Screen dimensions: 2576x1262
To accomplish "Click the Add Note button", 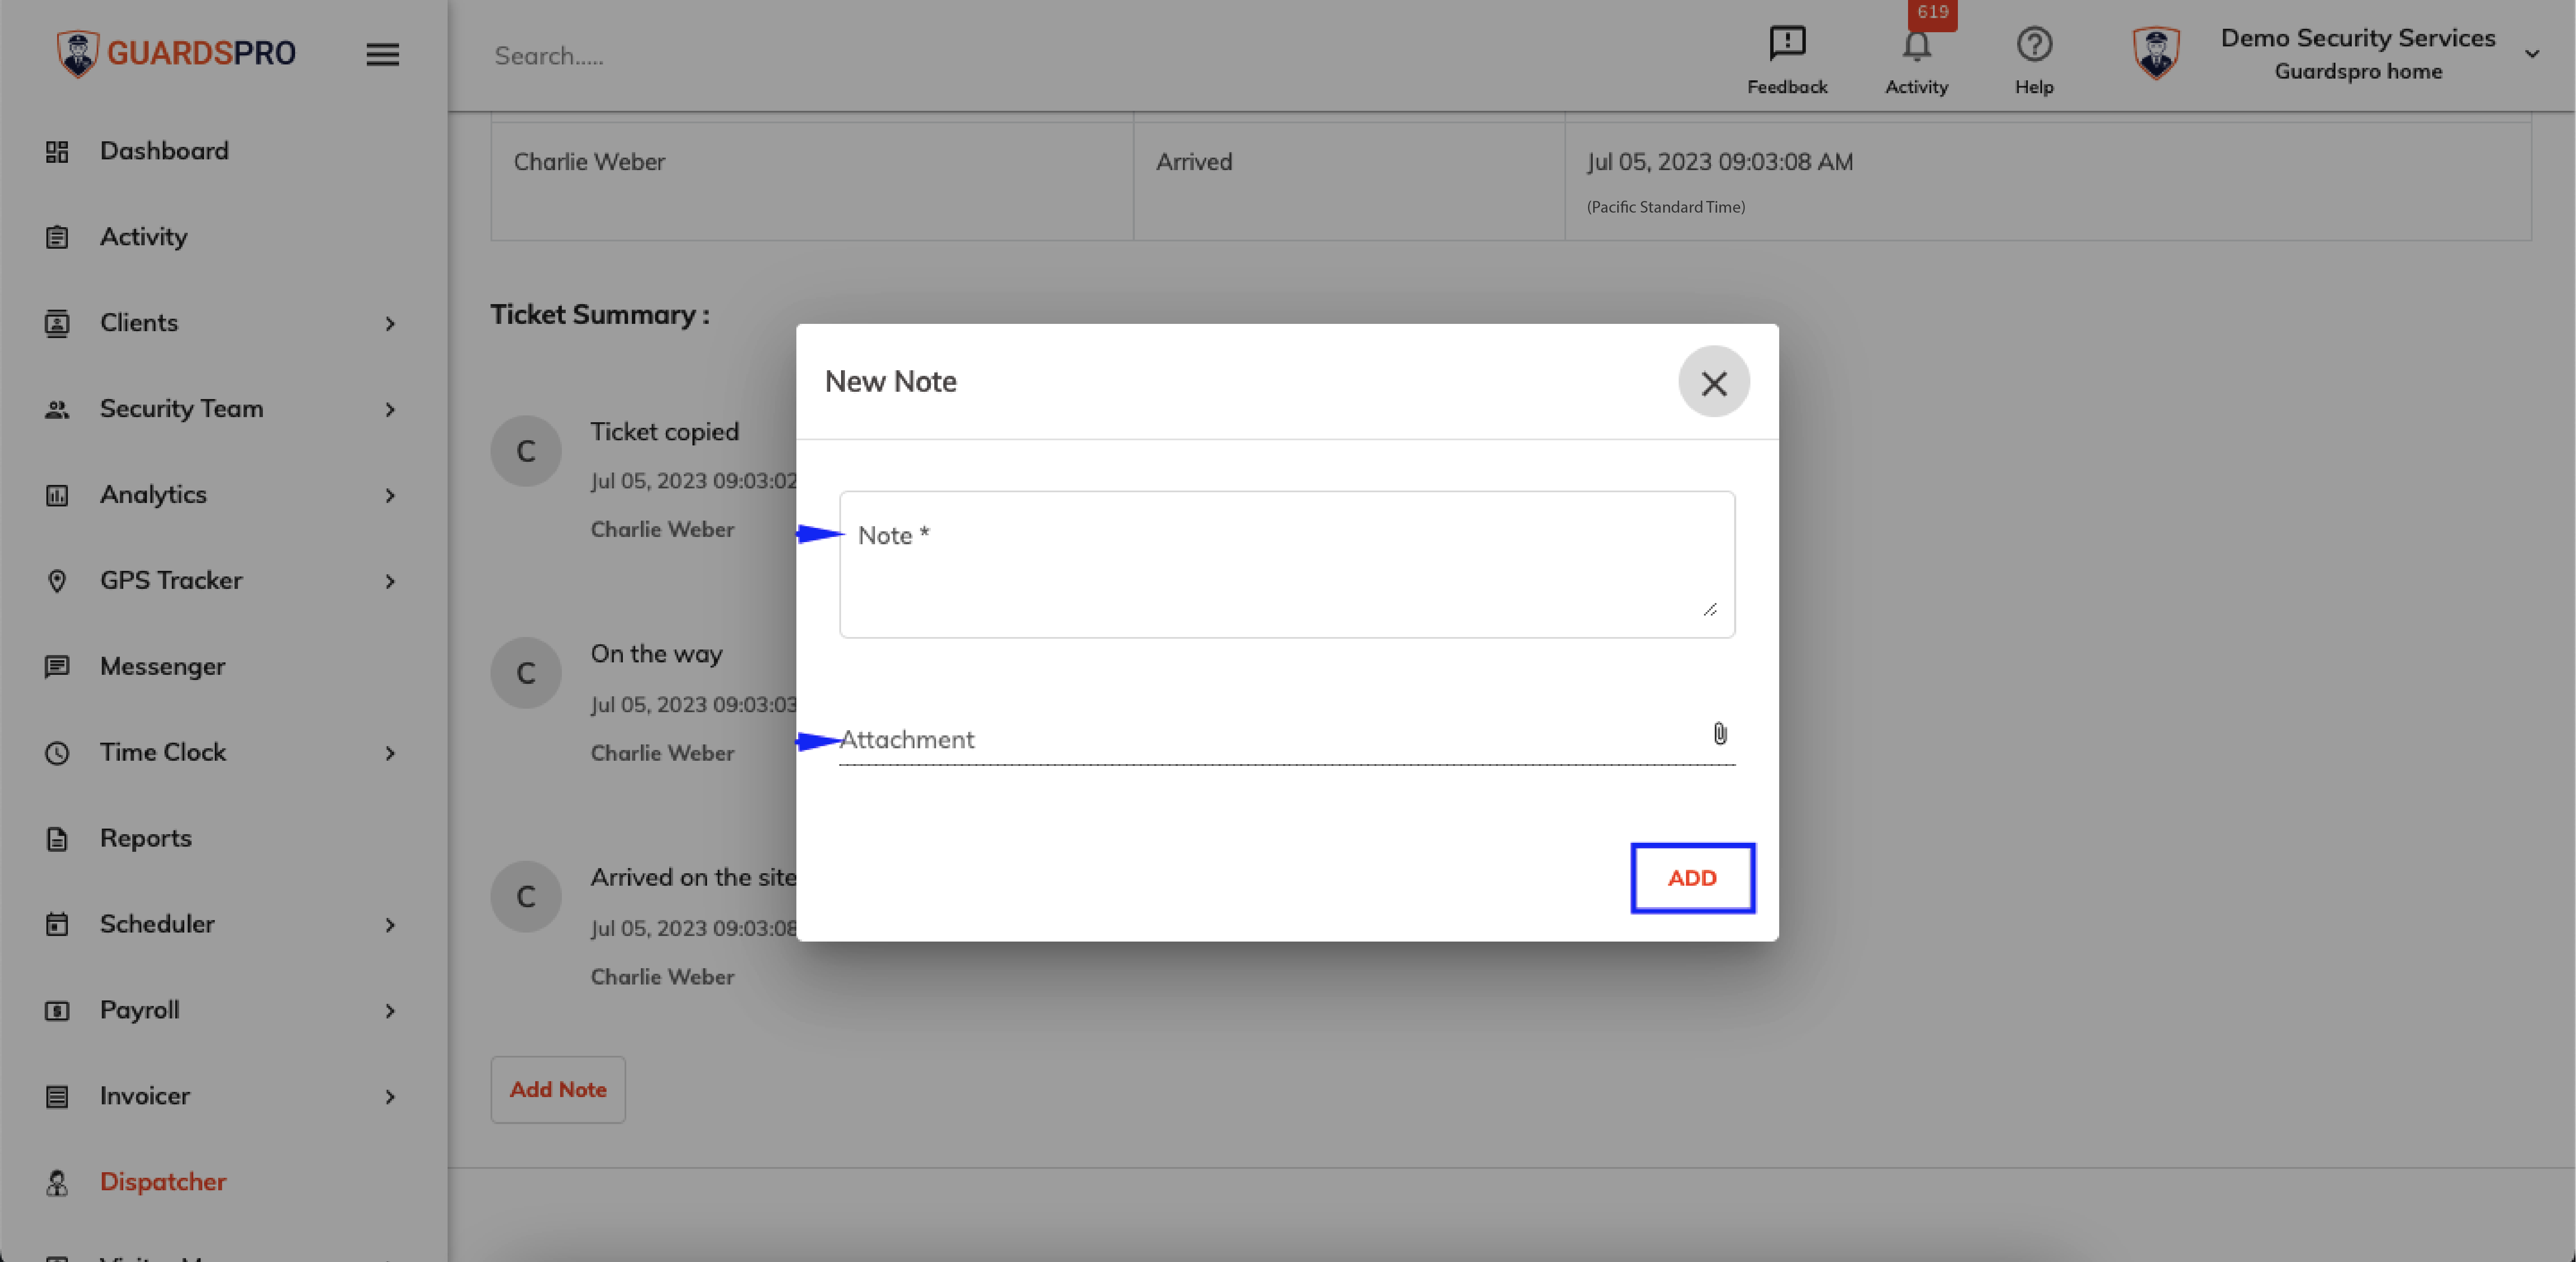I will point(558,1090).
